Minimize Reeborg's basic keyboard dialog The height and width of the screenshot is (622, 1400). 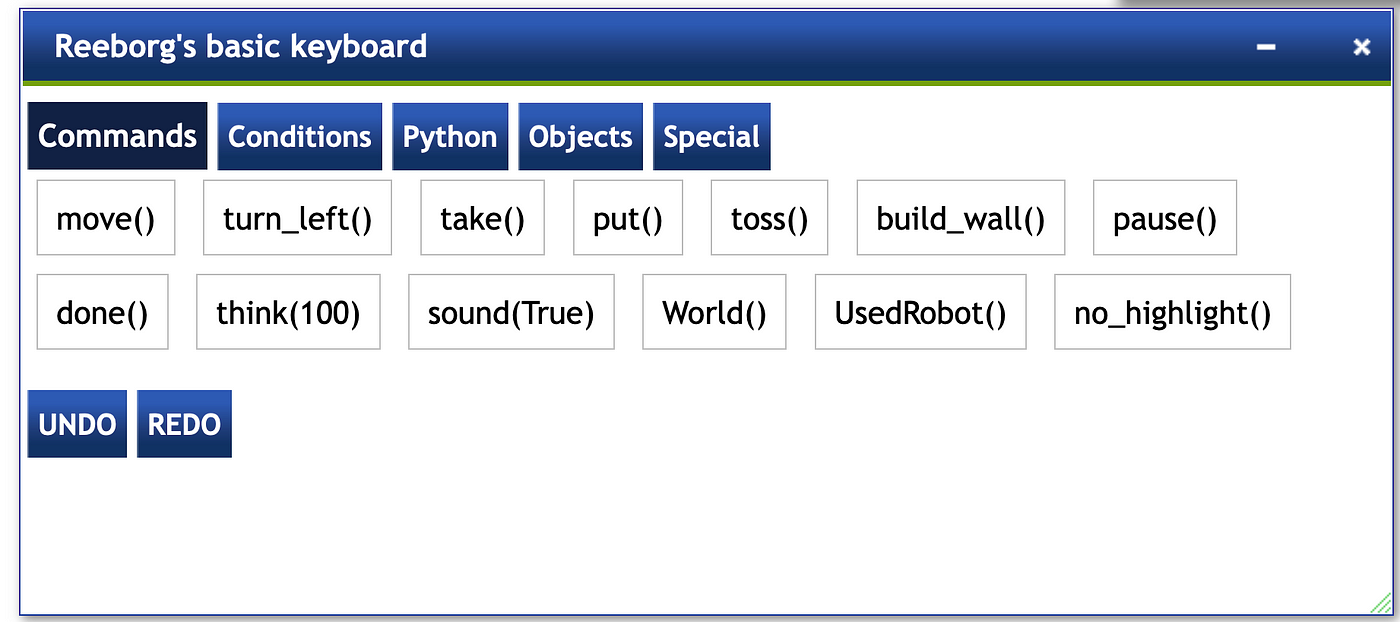1266,47
